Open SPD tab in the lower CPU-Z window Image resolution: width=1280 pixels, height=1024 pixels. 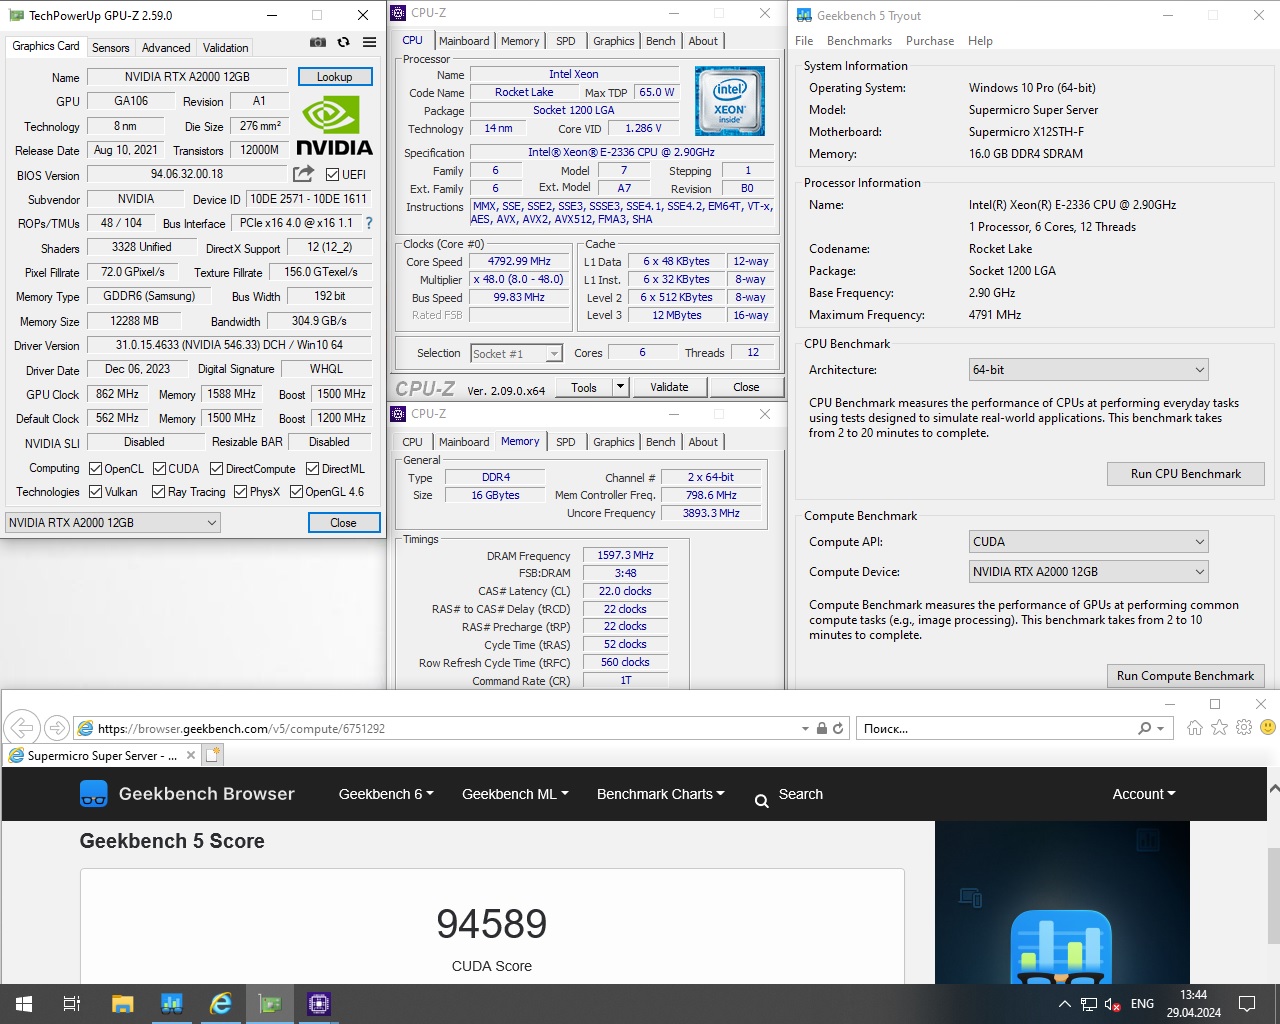click(565, 442)
